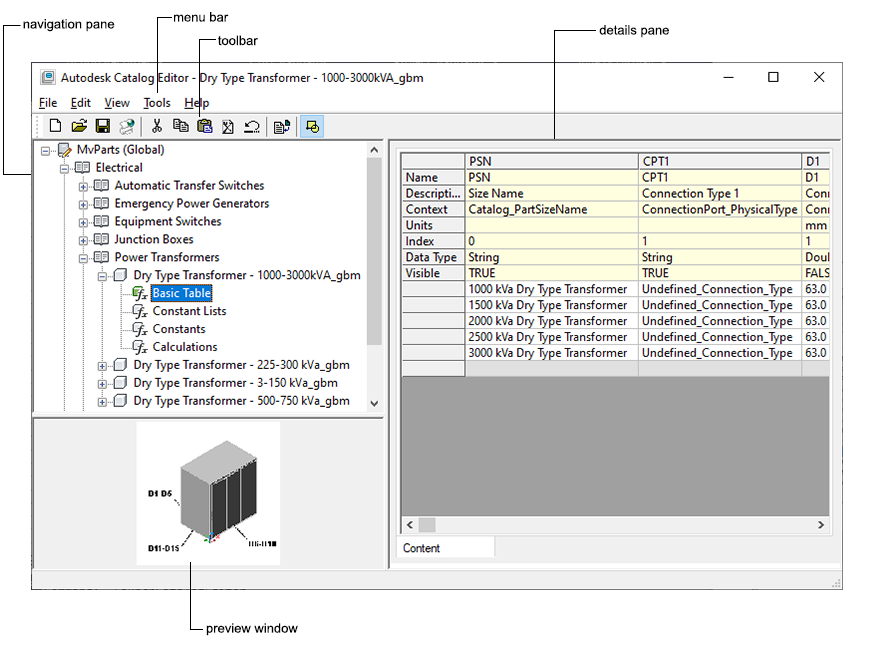Expand Dry Type Transformer 3-150 kVa_gbm node
This screenshot has height=647, width=875.
point(102,384)
